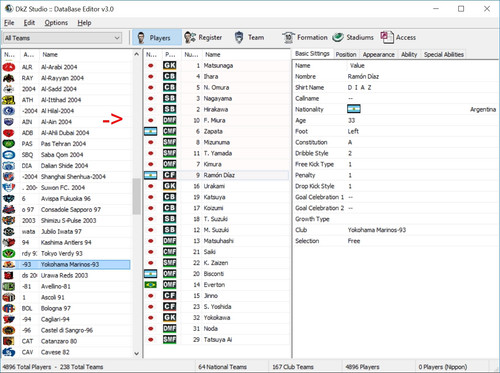The image size is (500, 373).
Task: Click the GK position badge for Matsunaga
Action: 169,65
